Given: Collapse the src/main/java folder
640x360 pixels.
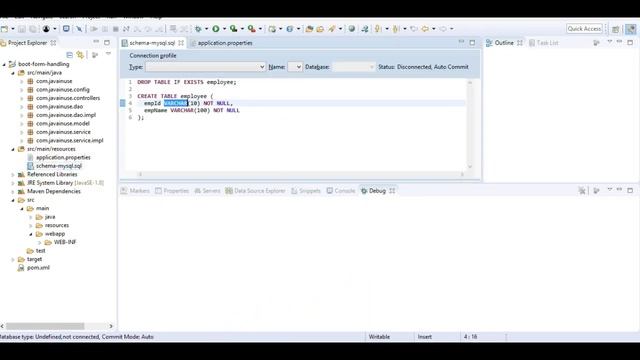Looking at the screenshot, I should (13, 73).
